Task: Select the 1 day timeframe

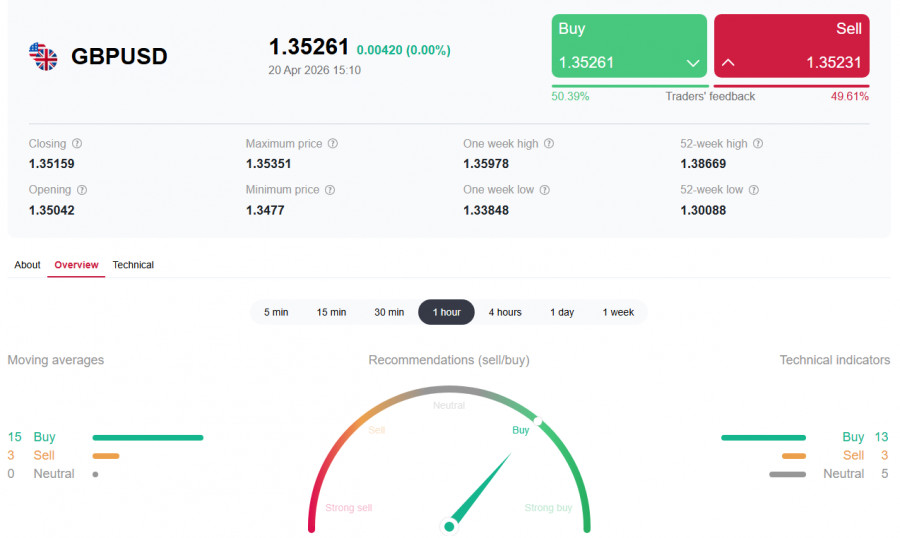Action: tap(562, 312)
